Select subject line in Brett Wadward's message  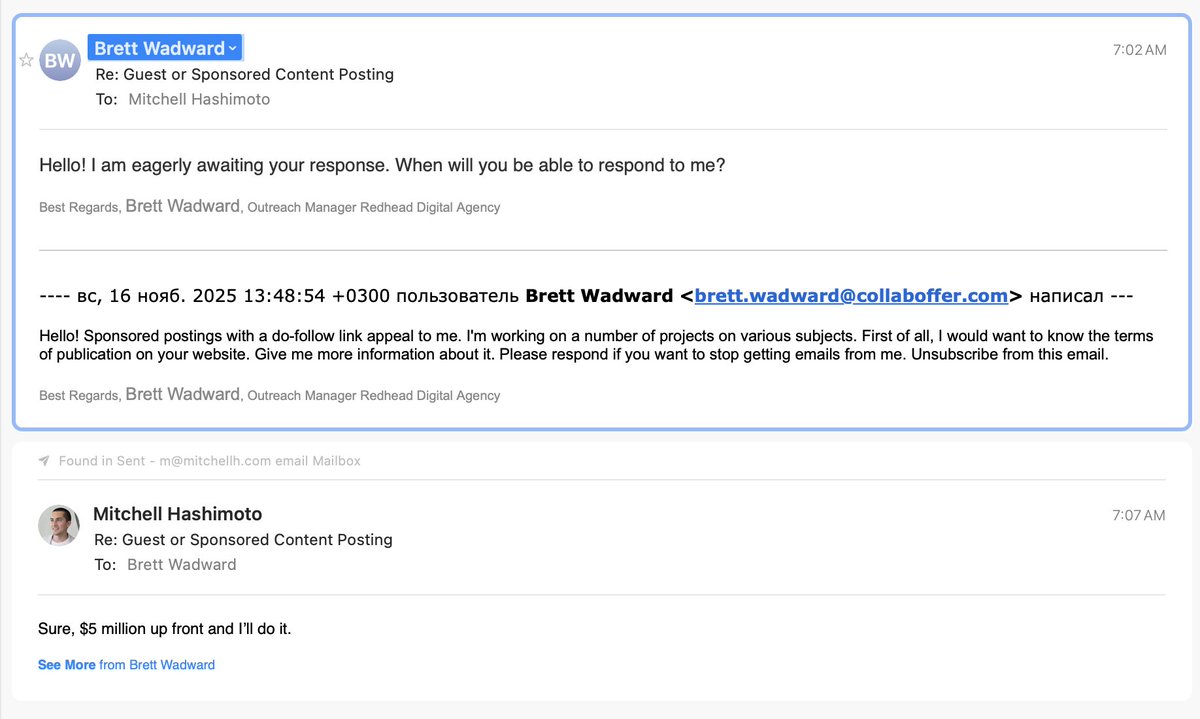tap(245, 74)
